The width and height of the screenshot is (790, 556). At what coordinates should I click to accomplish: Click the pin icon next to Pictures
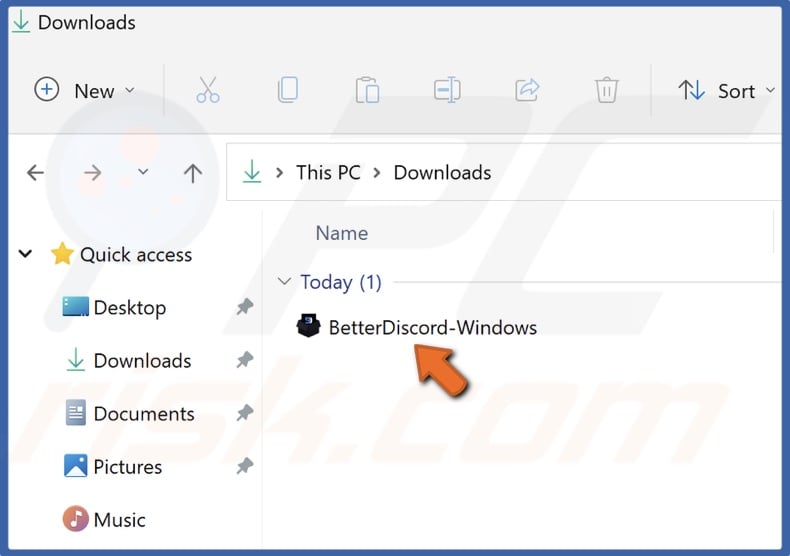pos(245,466)
